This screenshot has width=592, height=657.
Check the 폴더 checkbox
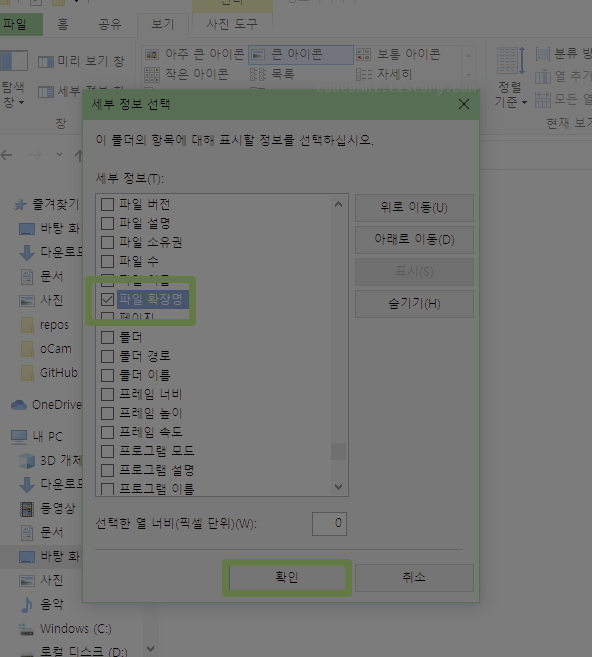point(107,337)
